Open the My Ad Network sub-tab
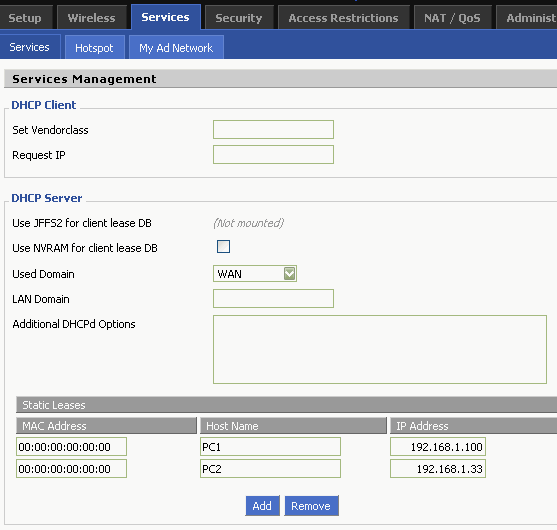Image resolution: width=557 pixels, height=530 pixels. (x=176, y=47)
